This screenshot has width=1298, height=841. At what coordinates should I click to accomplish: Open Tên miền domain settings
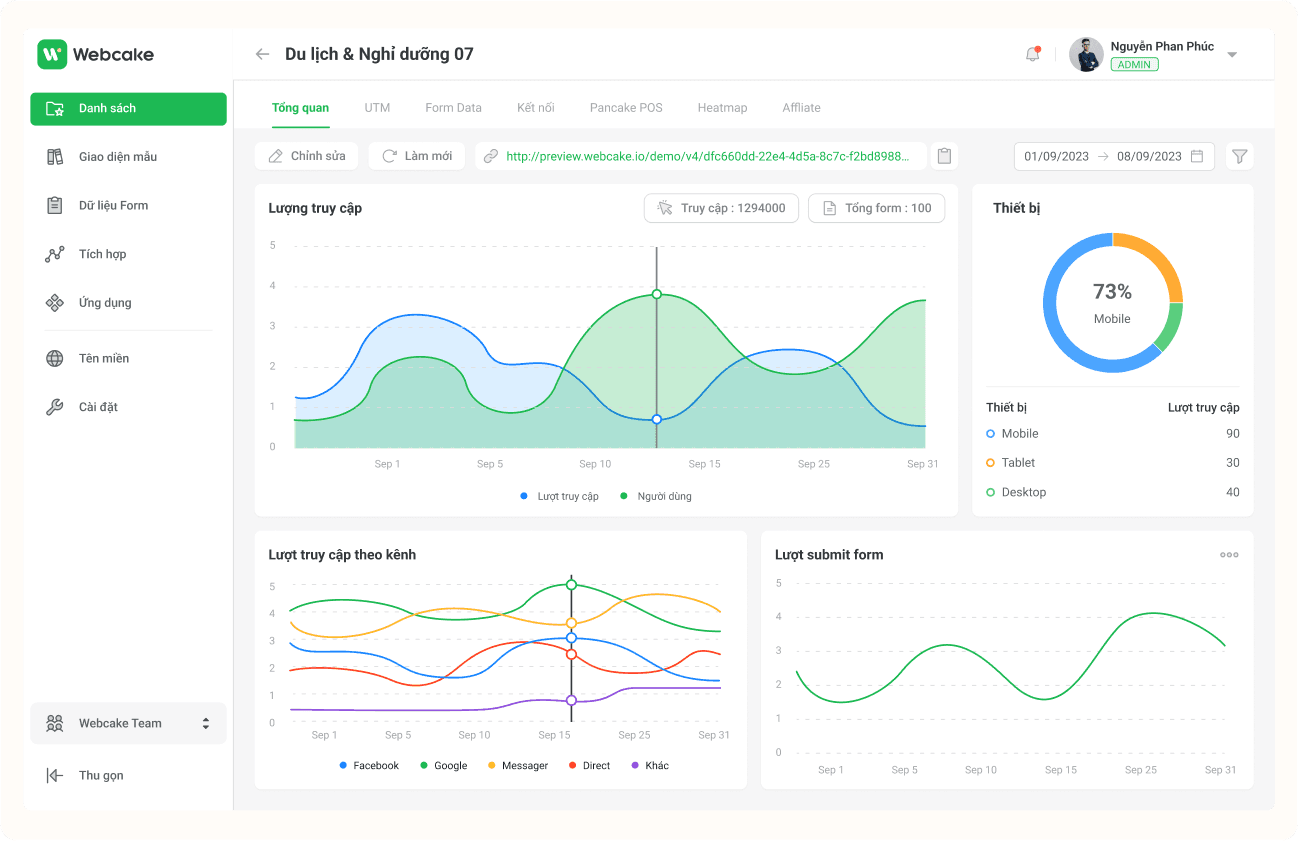click(x=106, y=358)
